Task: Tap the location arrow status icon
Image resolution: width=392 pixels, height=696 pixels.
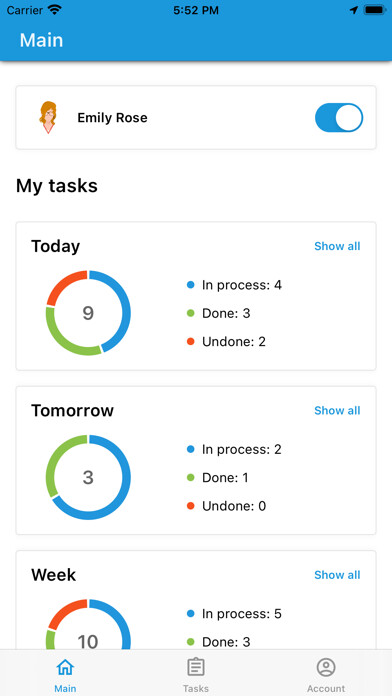Action: click(353, 10)
